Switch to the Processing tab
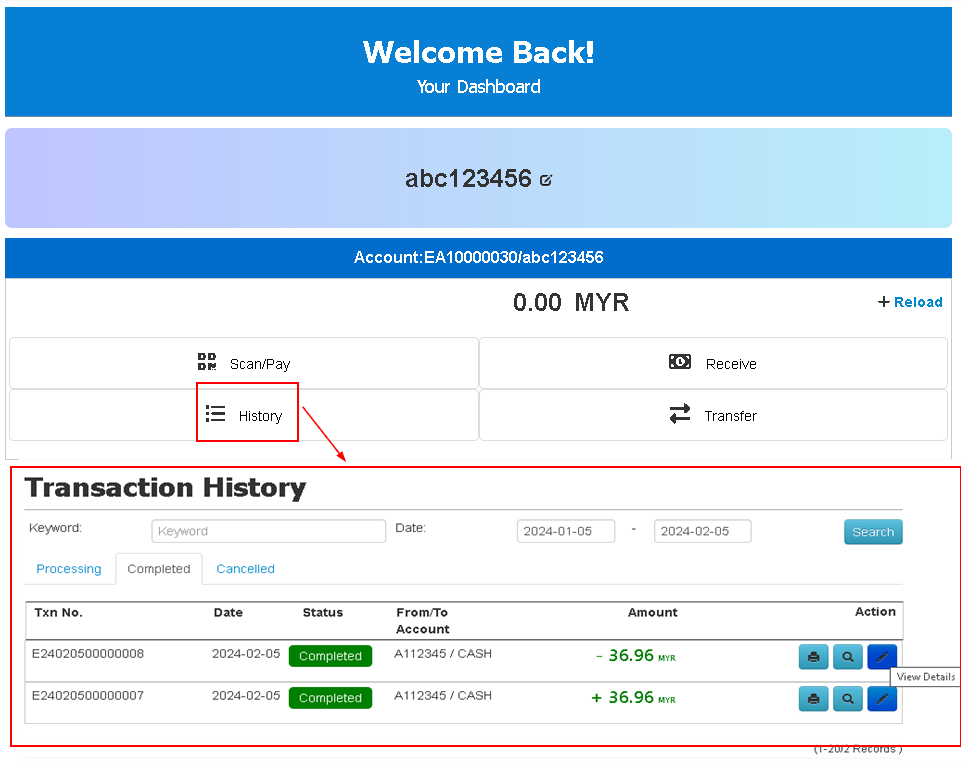 [69, 569]
